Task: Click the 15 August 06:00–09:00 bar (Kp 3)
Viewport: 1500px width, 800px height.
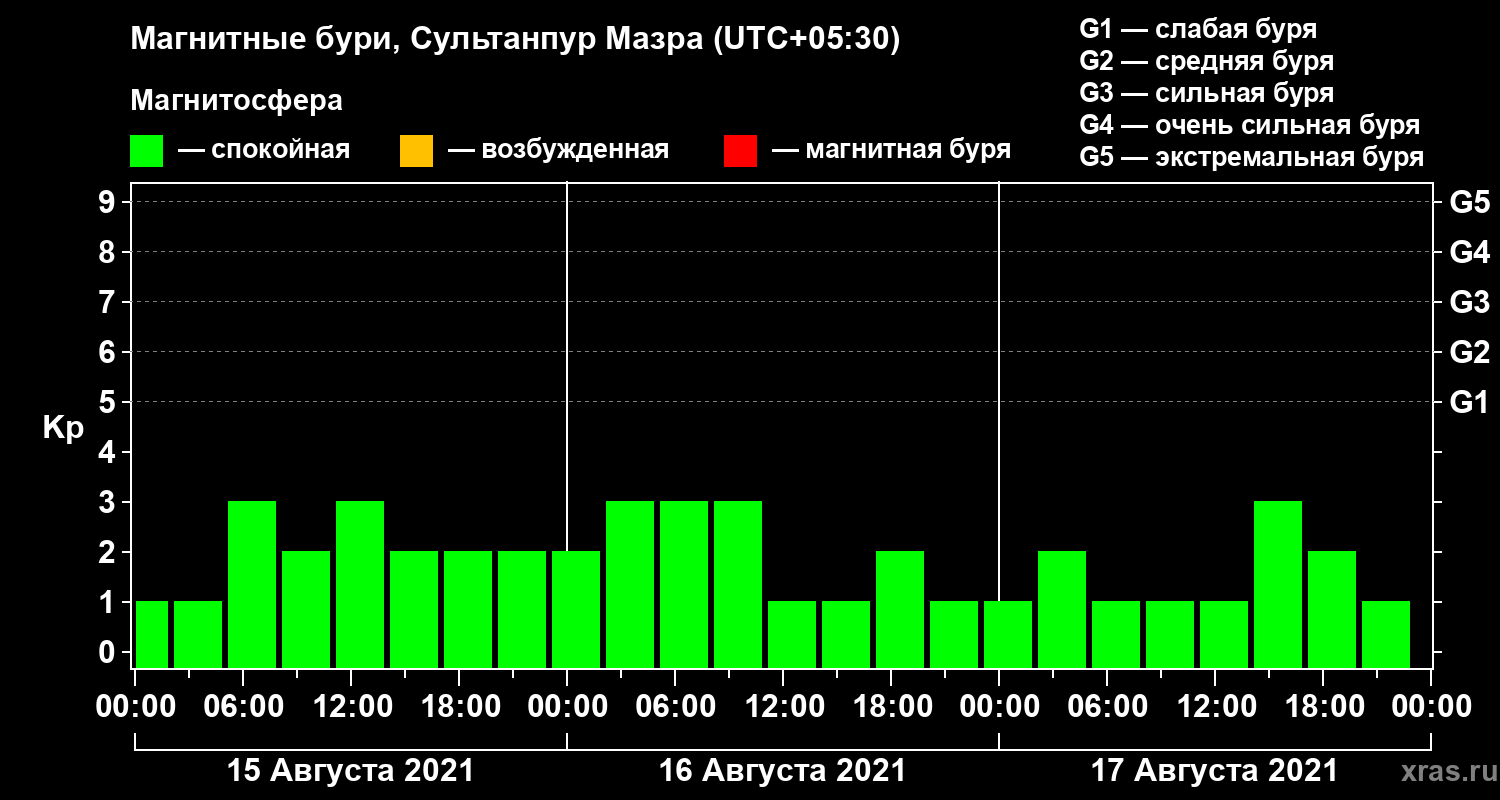Action: click(x=252, y=584)
